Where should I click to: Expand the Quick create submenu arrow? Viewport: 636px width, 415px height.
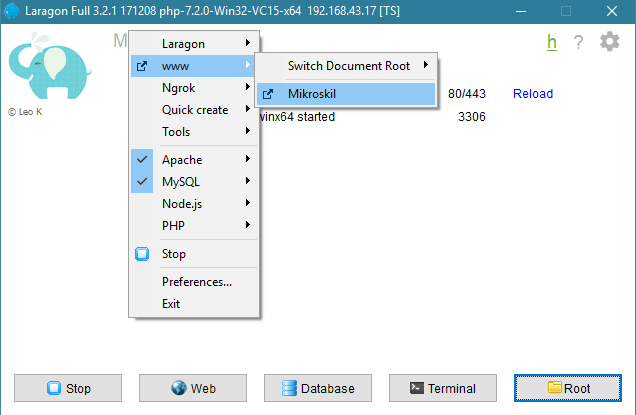(247, 108)
